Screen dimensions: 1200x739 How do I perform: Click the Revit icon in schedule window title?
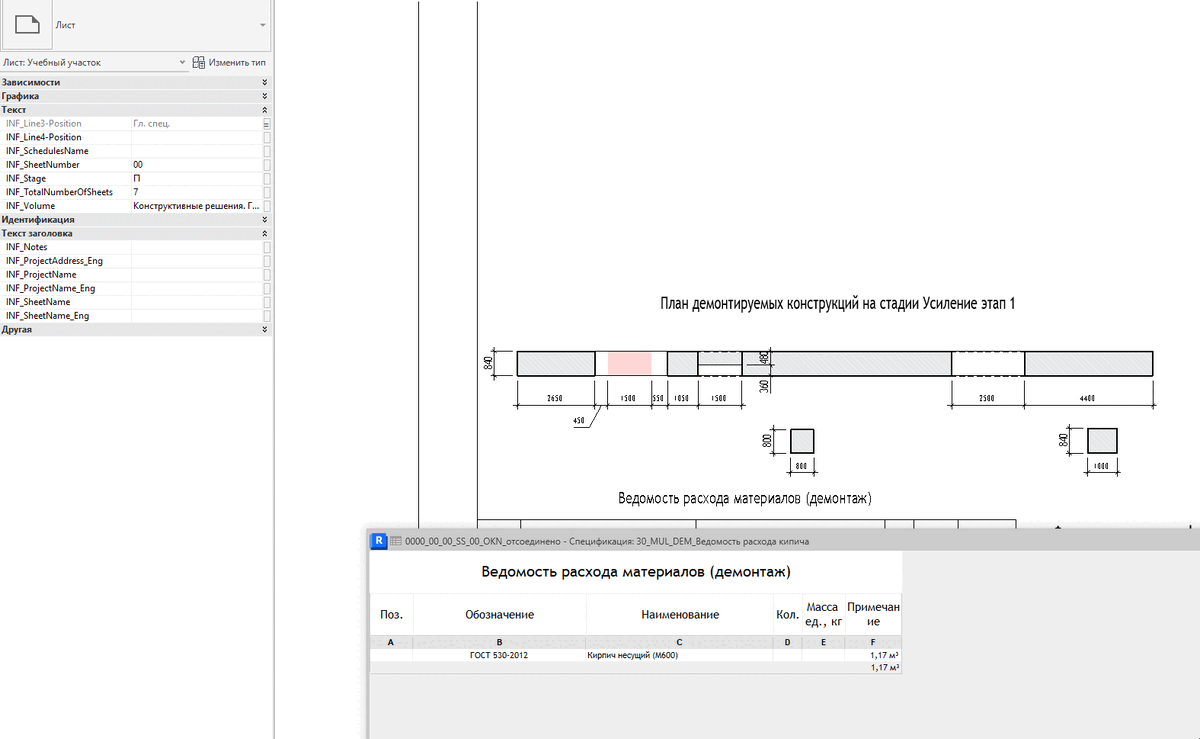(379, 541)
